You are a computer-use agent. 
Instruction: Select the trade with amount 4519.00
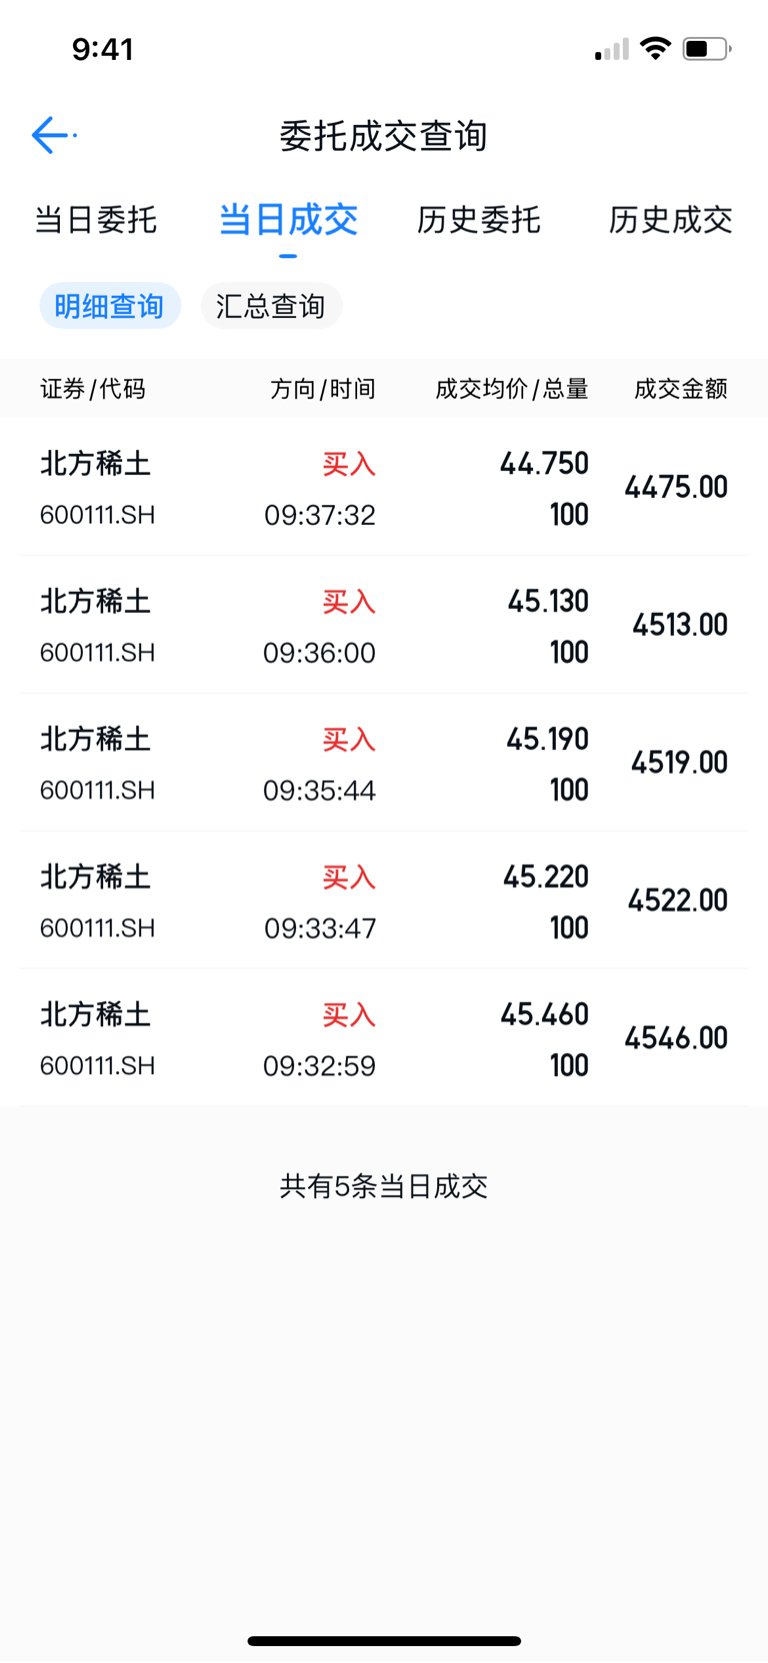coord(384,763)
